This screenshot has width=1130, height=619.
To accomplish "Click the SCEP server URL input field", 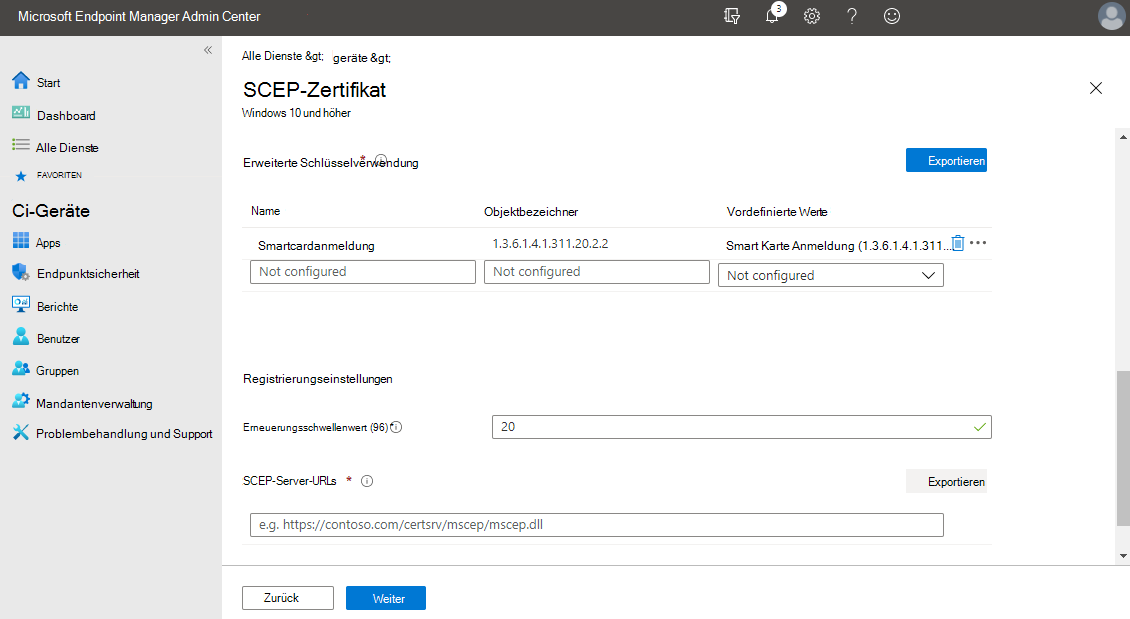I will tap(596, 525).
